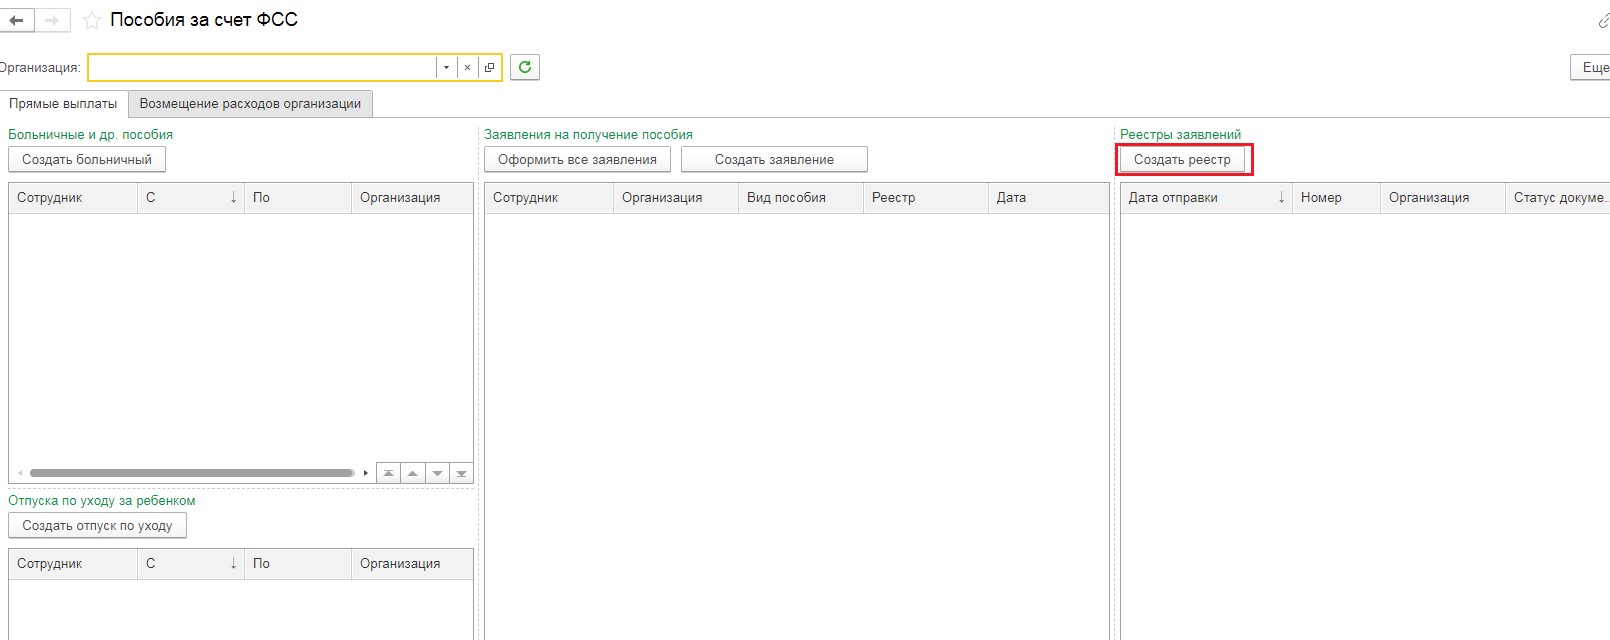Move up one row in sick leaves list

pyautogui.click(x=412, y=473)
